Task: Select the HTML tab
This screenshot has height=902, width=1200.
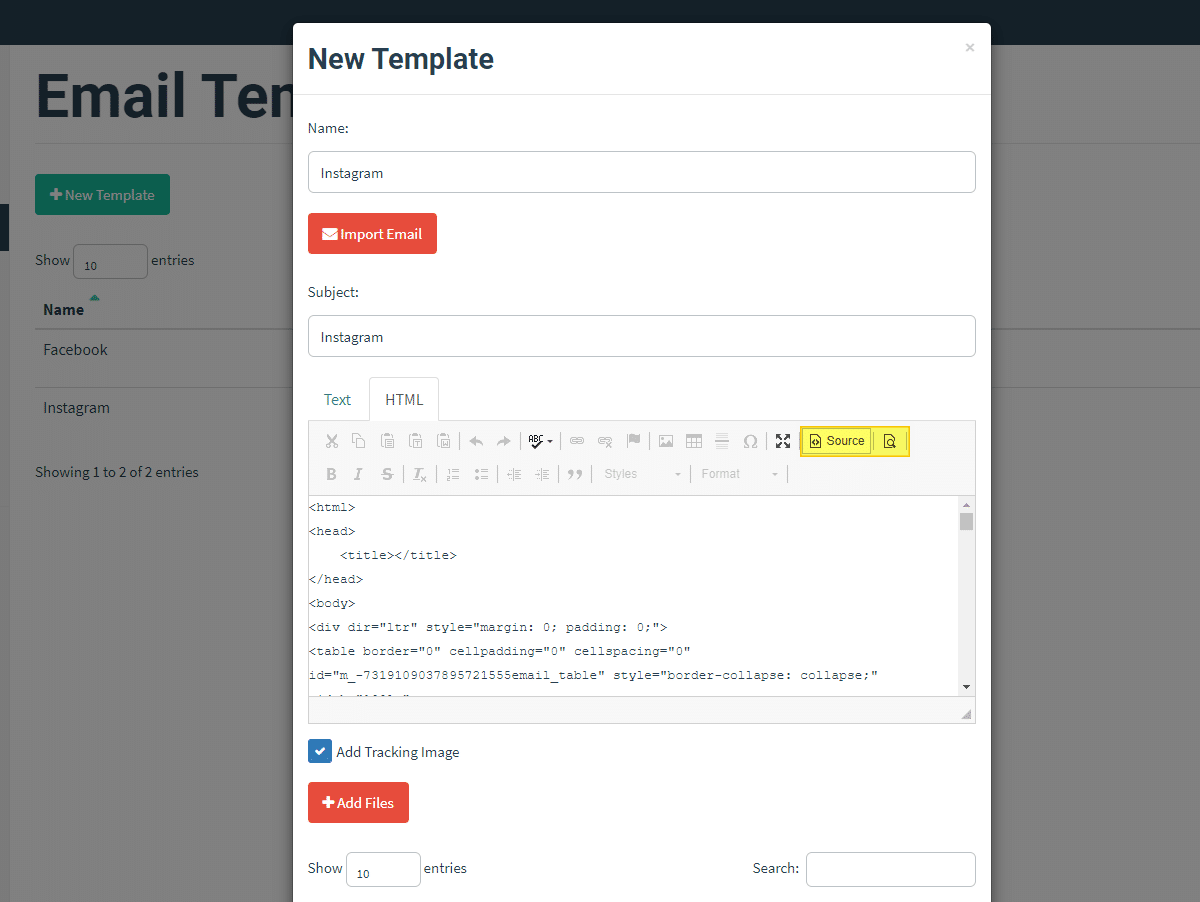Action: point(404,399)
